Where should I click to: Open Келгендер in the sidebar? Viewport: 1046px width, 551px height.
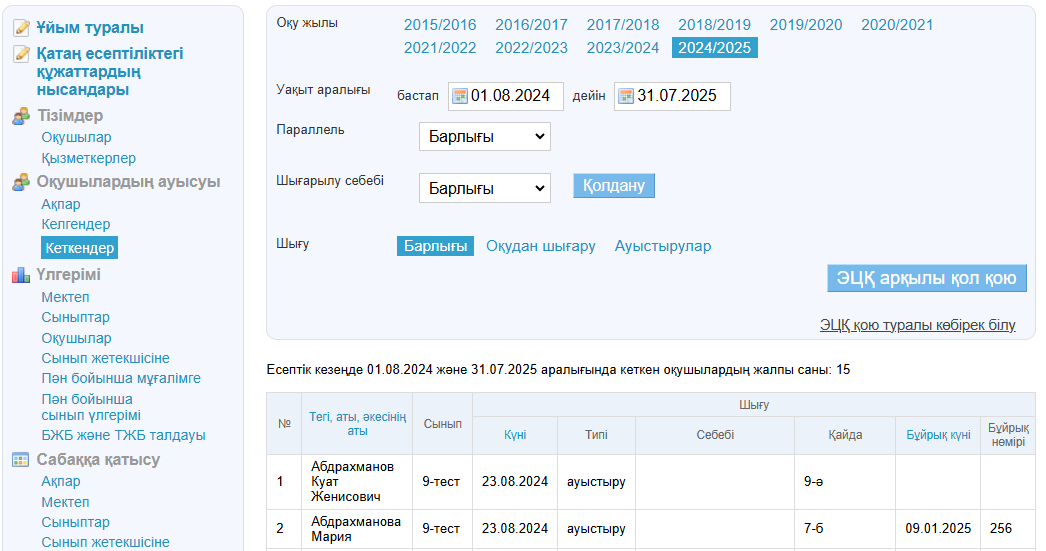point(76,224)
